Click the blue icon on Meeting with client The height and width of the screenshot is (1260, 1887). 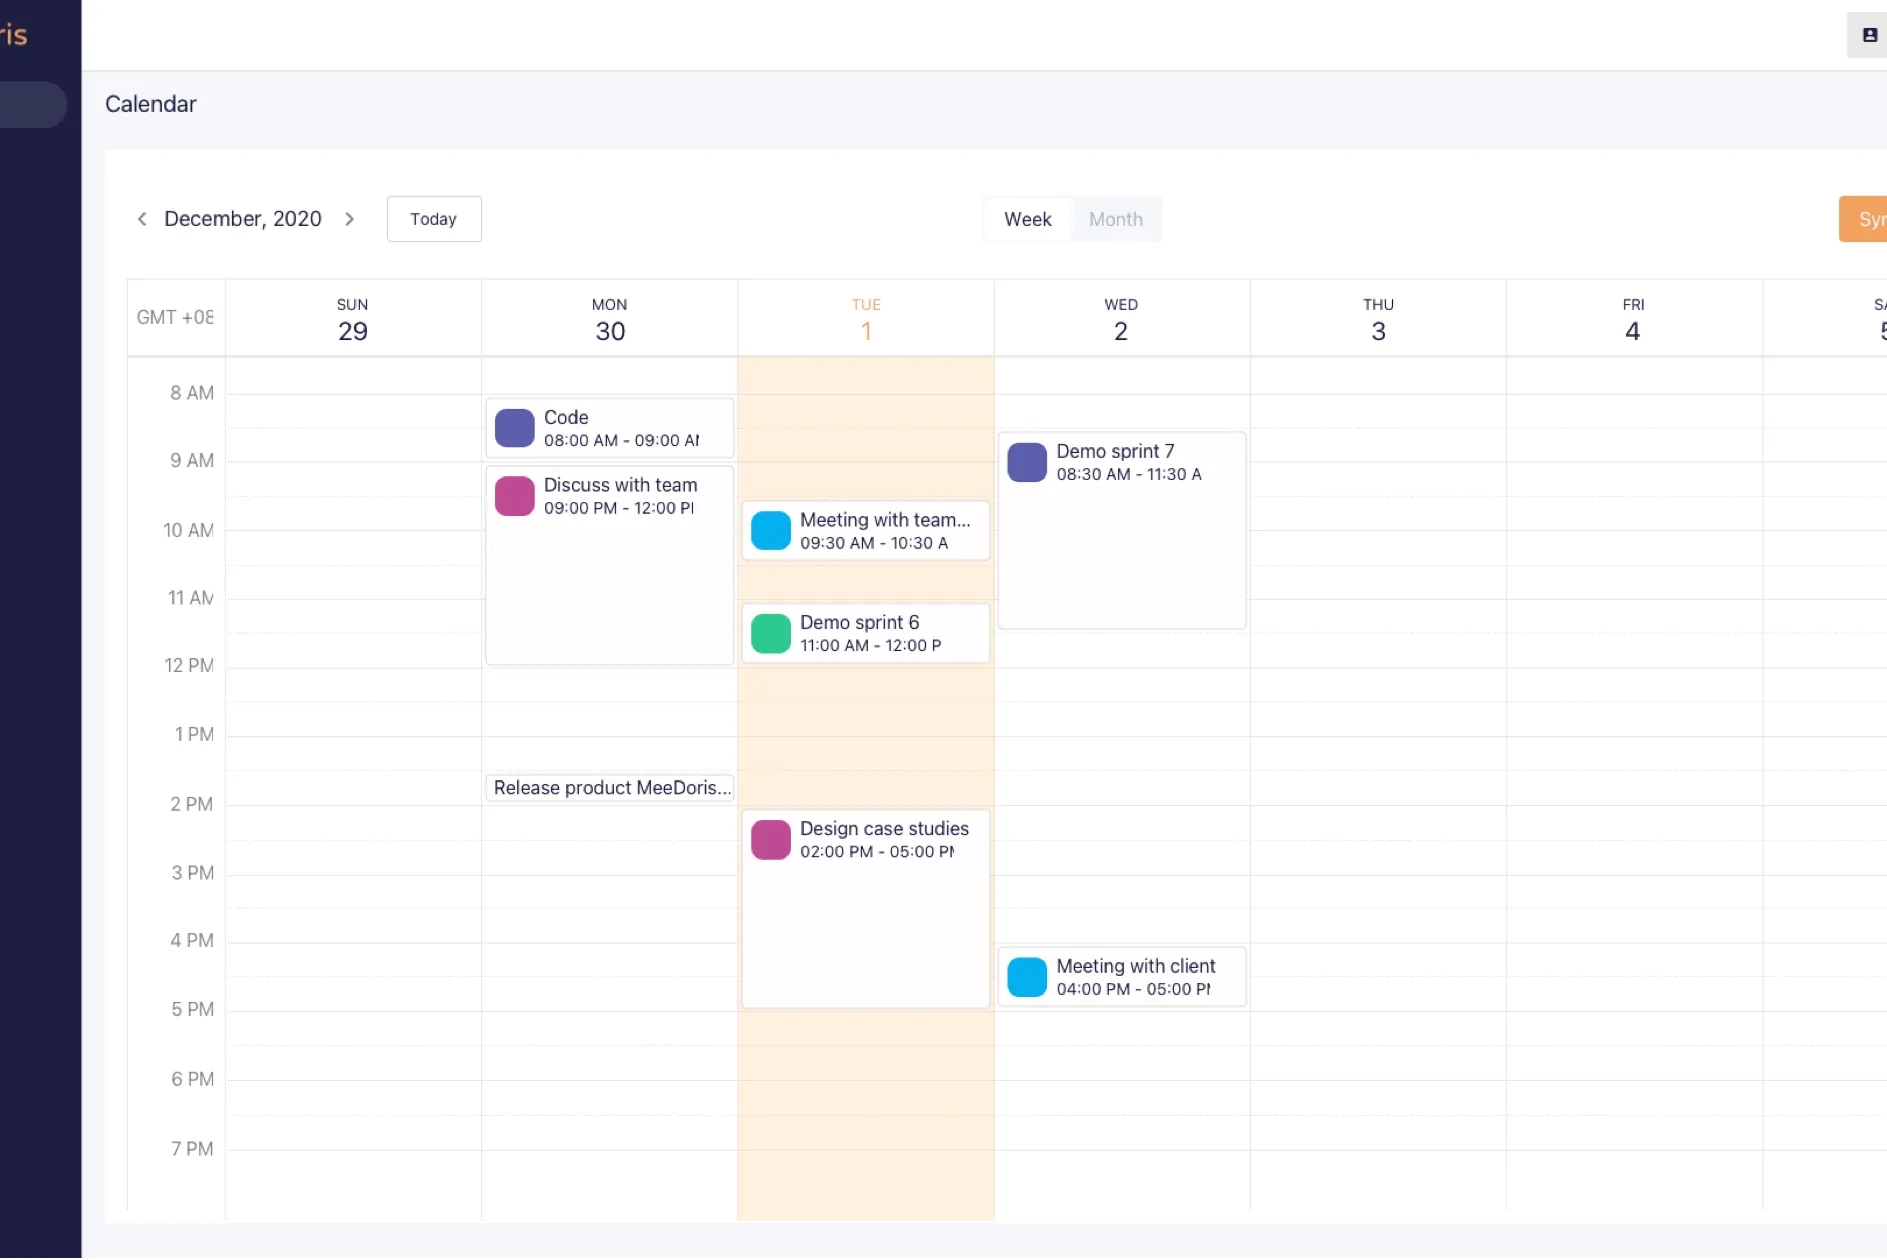coord(1026,977)
